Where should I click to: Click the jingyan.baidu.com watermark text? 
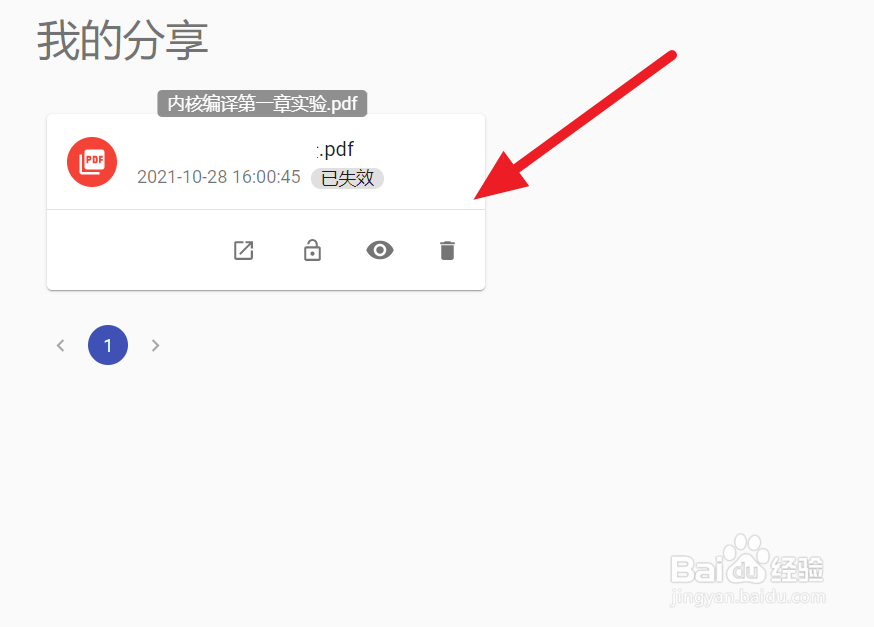747,597
